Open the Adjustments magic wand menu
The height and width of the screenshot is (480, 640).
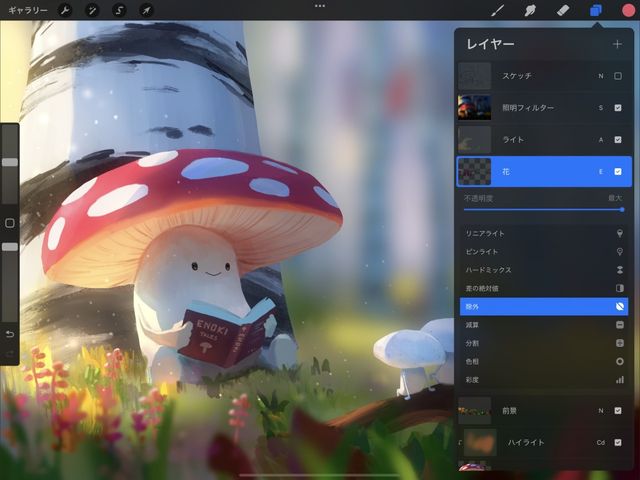point(92,10)
